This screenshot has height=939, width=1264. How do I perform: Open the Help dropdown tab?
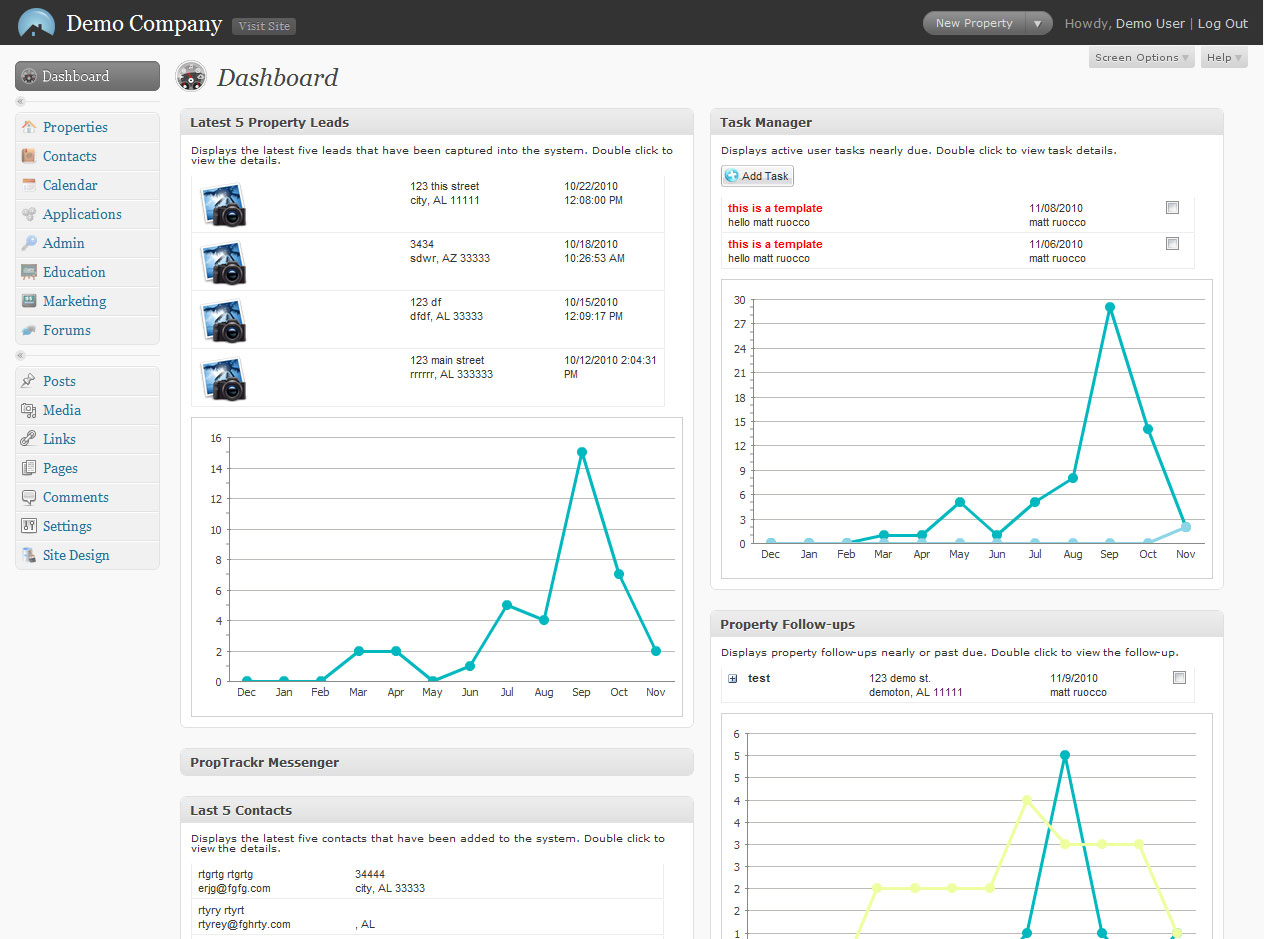click(x=1224, y=58)
